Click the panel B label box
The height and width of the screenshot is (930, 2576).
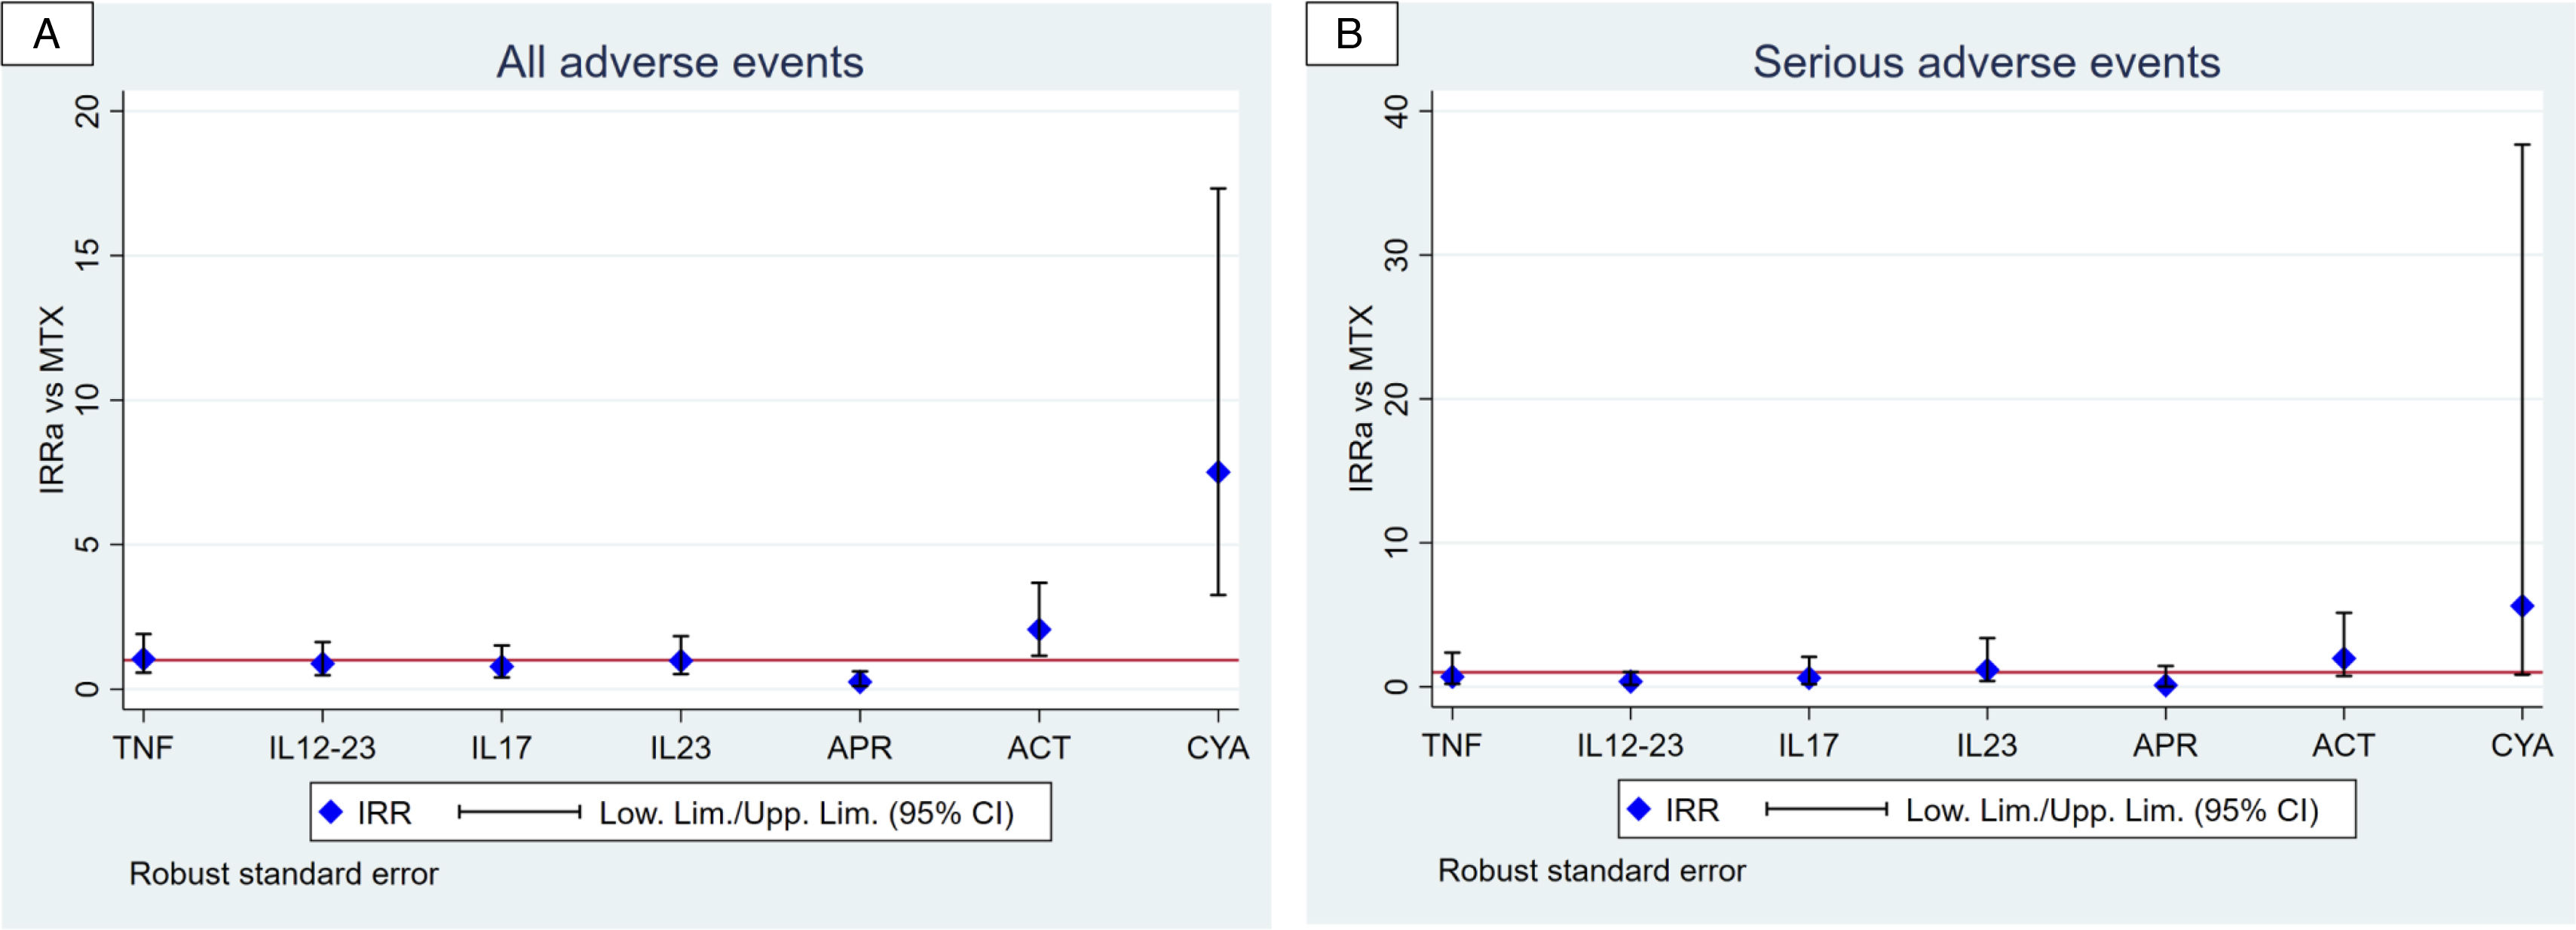click(1352, 34)
